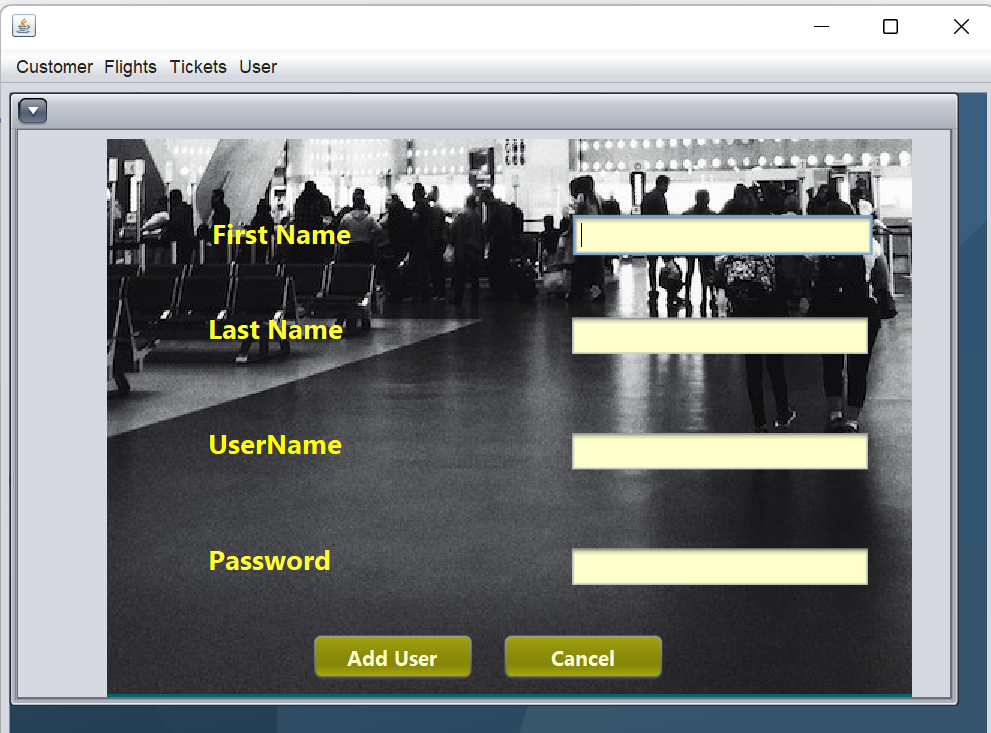991x733 pixels.
Task: Click the Last Name label
Action: point(276,330)
